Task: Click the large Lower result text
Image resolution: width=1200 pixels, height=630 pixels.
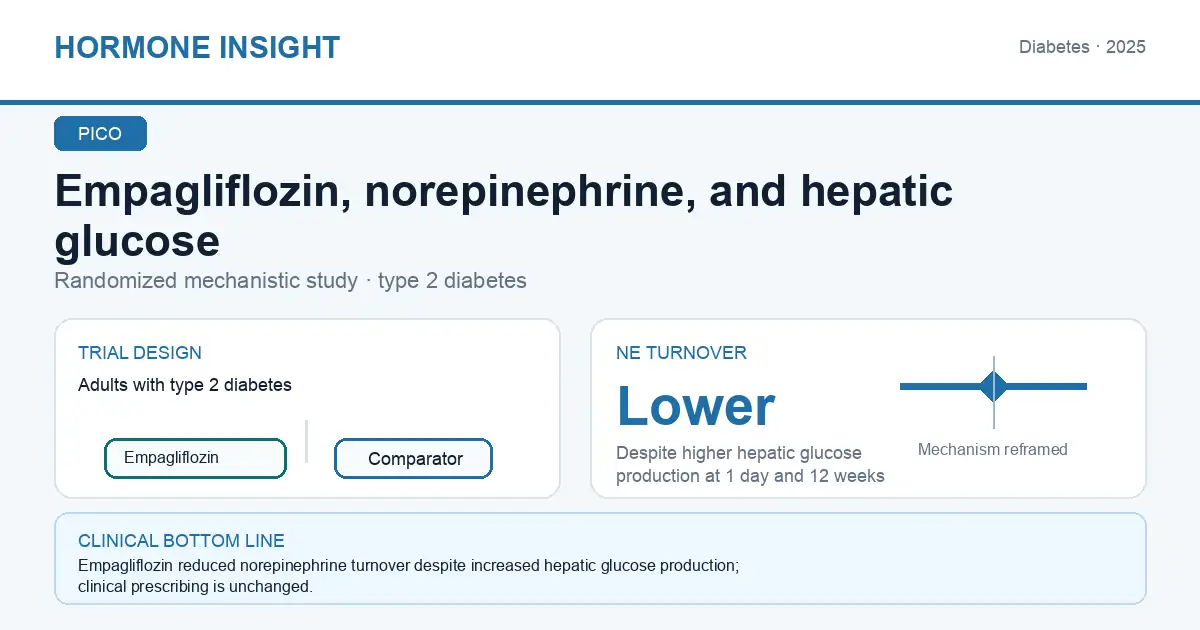Action: click(696, 406)
